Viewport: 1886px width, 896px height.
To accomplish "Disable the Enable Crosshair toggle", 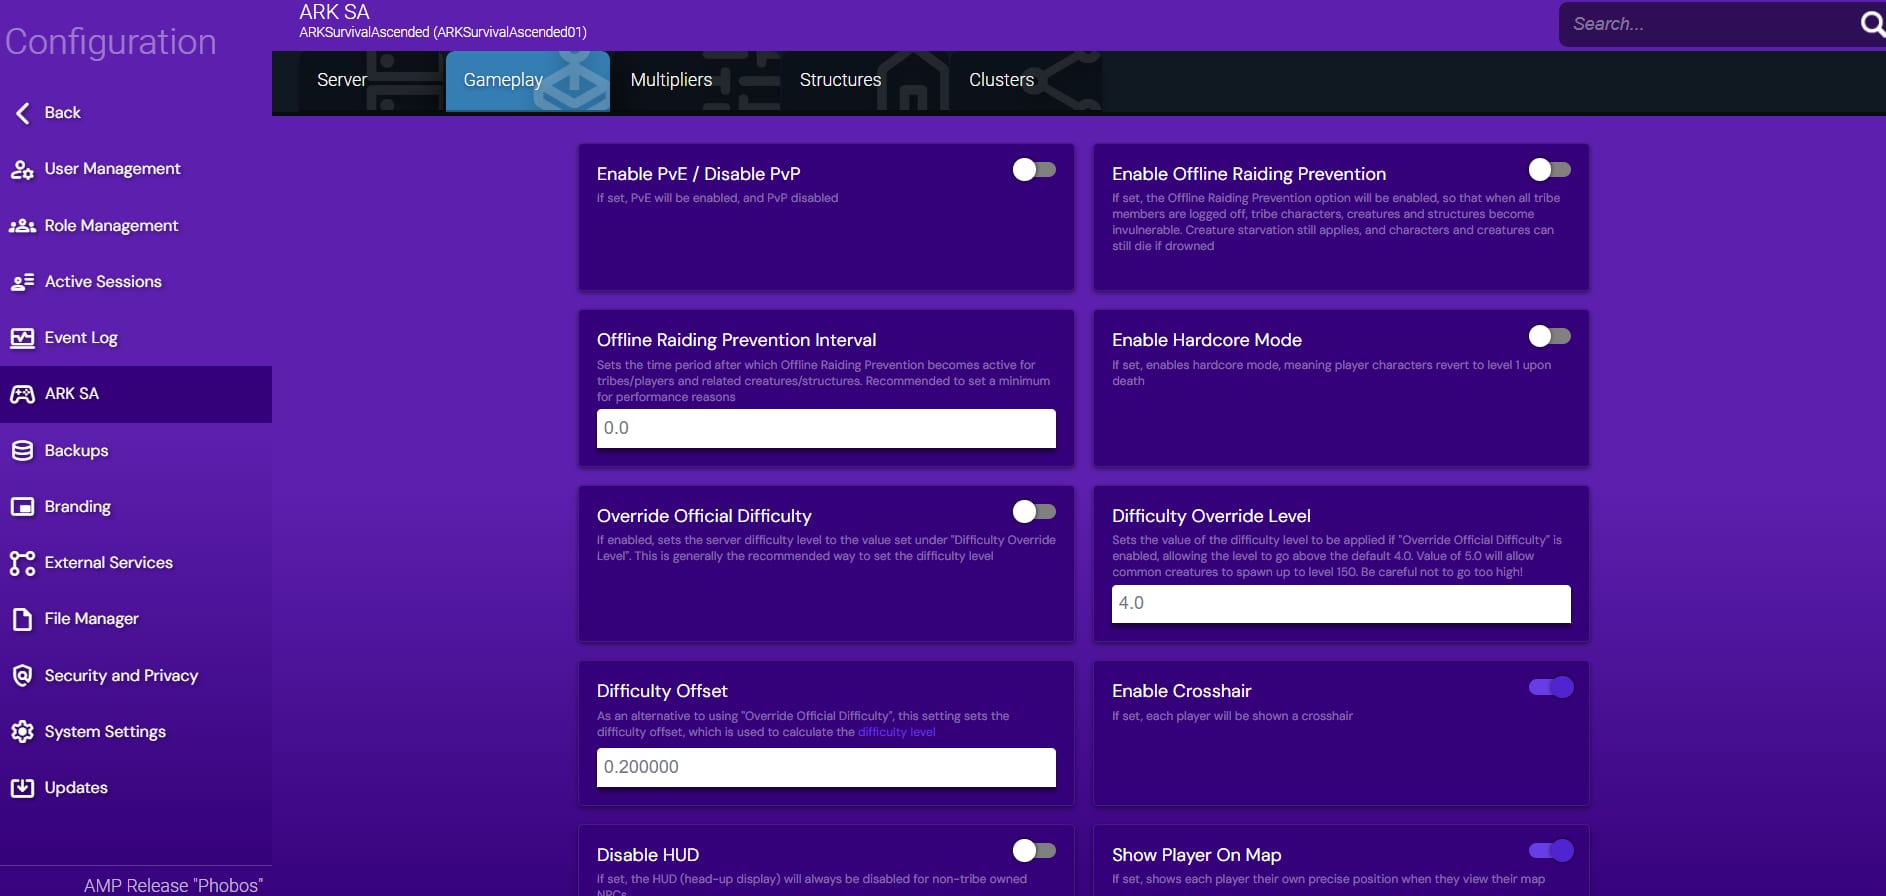I will (x=1550, y=687).
